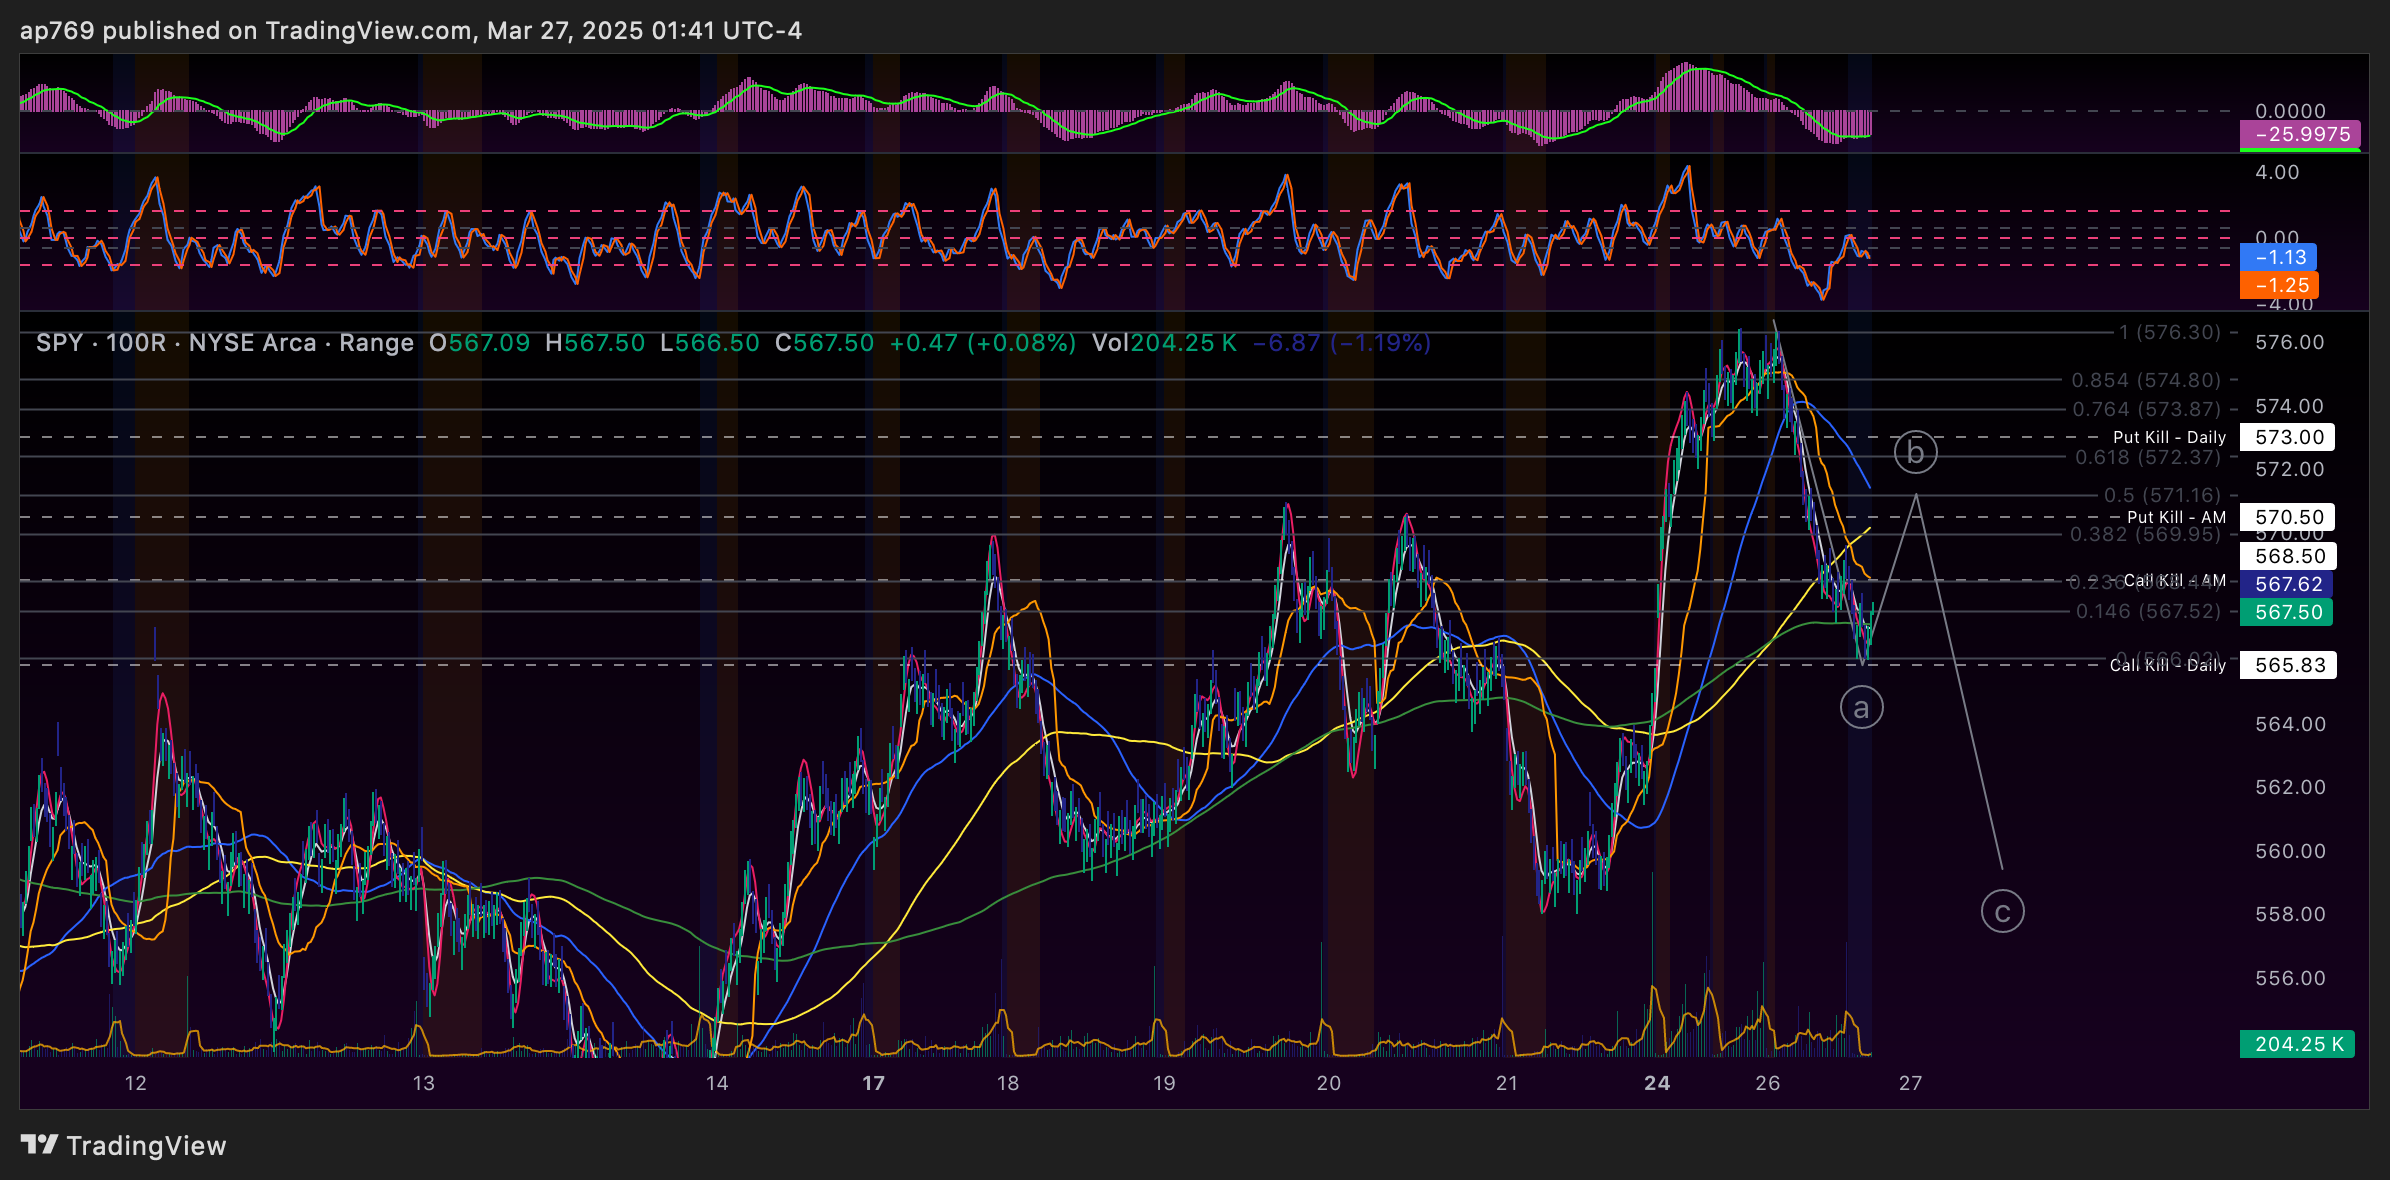
Task: Click the date '20' on time axis
Action: (1329, 1083)
